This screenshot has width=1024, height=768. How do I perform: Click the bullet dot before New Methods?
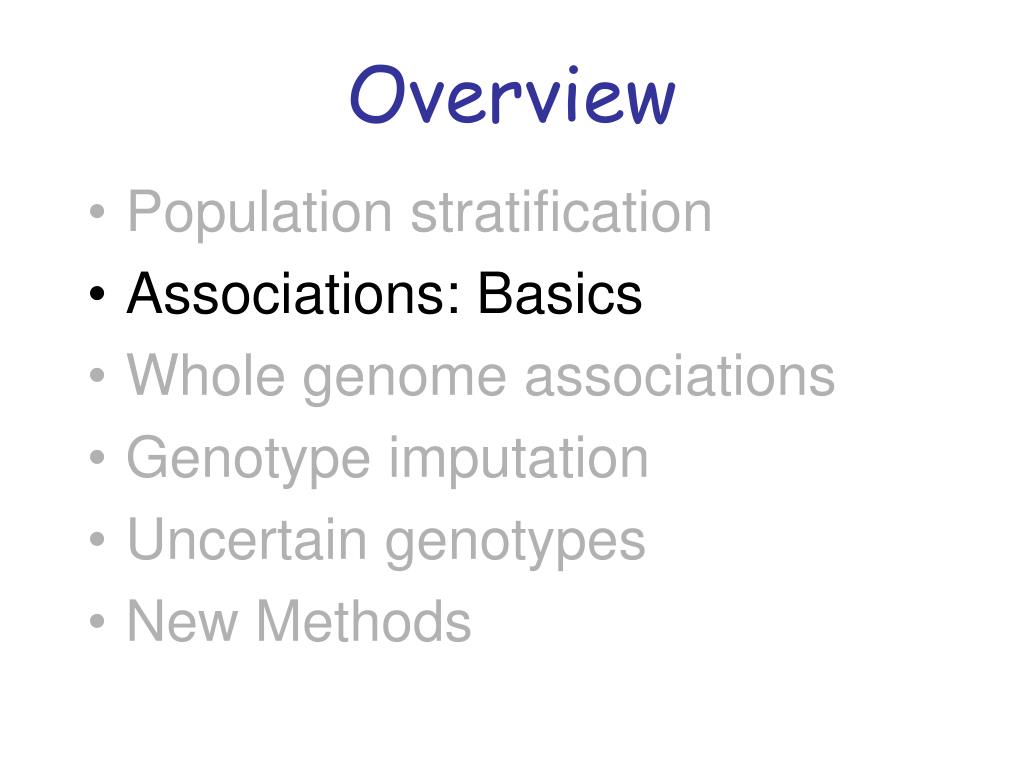(97, 621)
